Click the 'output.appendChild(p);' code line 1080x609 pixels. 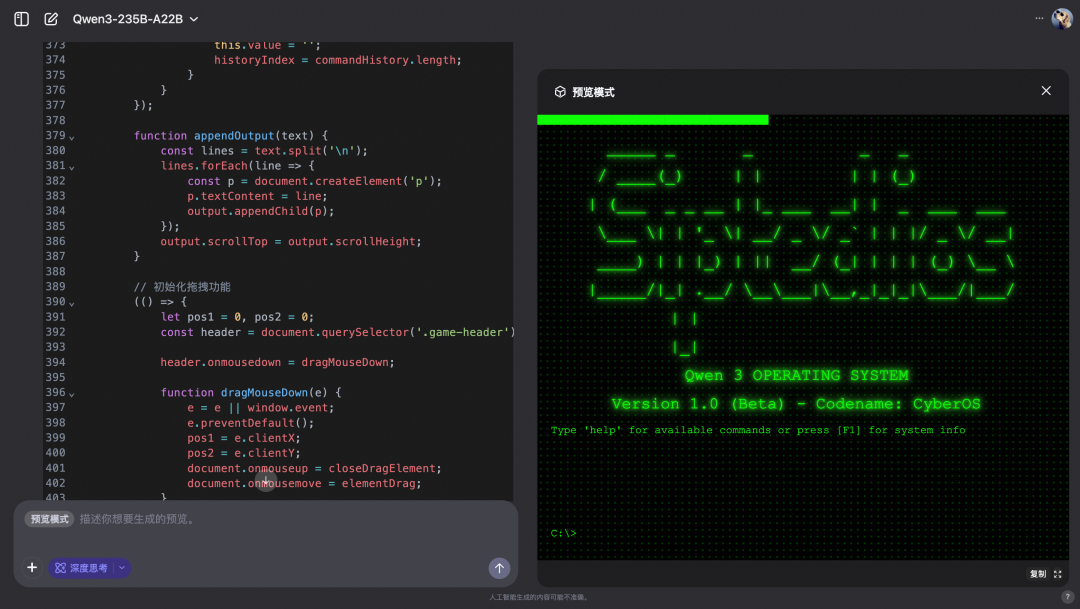[x=260, y=211]
